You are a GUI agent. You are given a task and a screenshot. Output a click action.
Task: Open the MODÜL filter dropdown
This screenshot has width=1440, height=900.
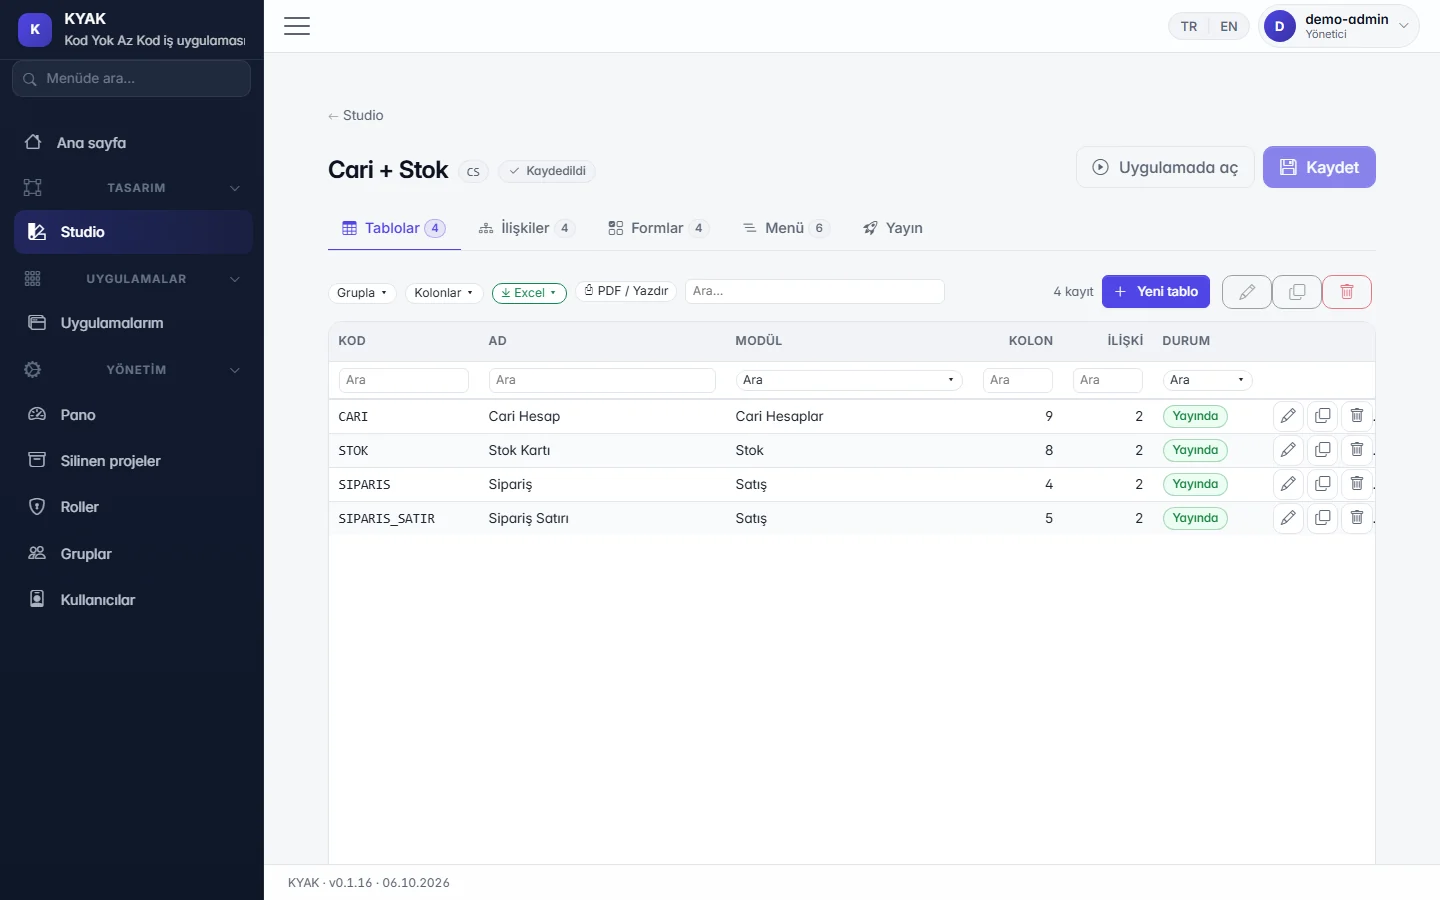tap(849, 380)
